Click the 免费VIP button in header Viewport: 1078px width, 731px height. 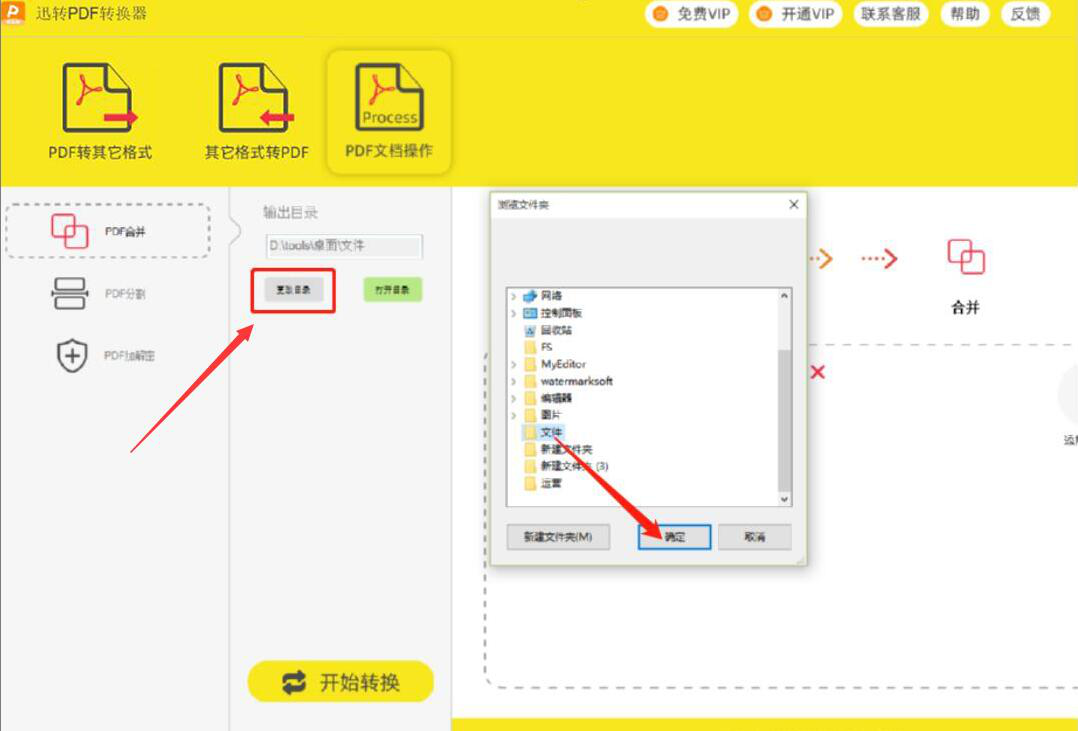[692, 14]
